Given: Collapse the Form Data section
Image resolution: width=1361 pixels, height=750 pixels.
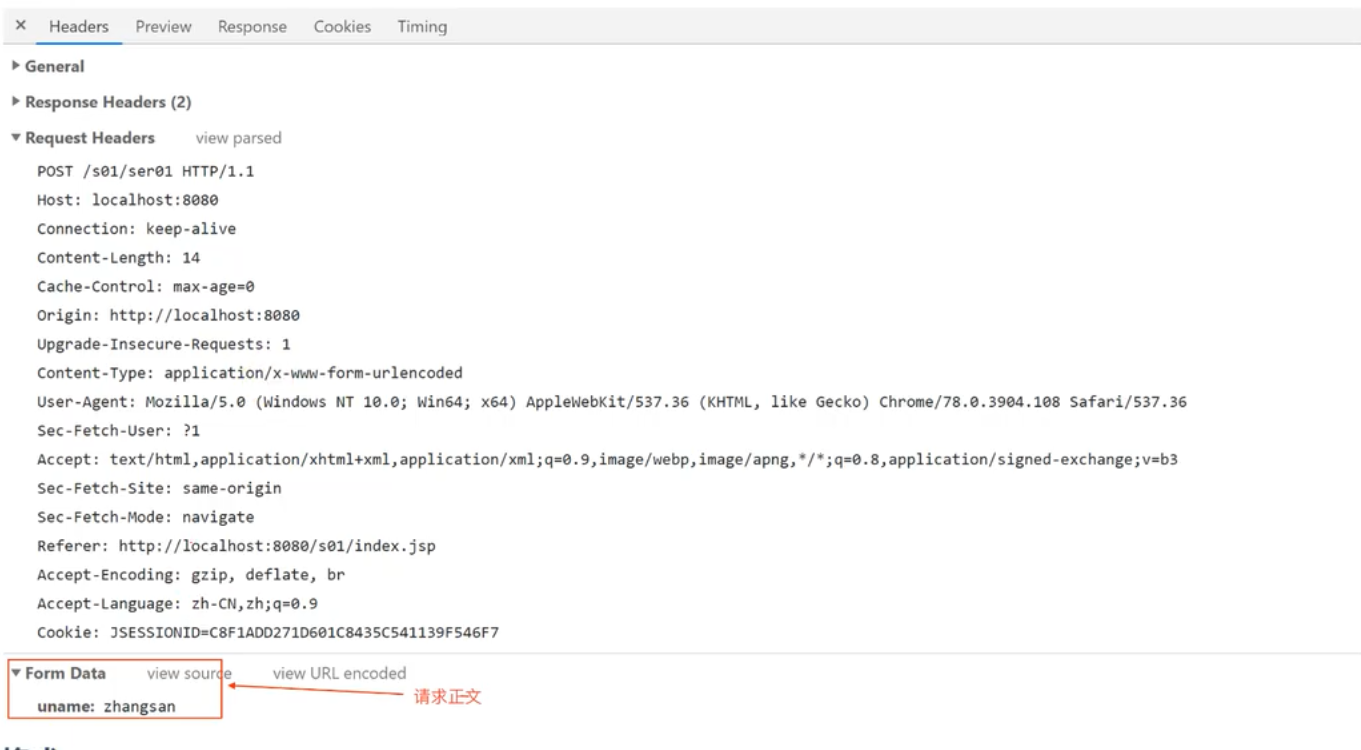Looking at the screenshot, I should tap(58, 673).
